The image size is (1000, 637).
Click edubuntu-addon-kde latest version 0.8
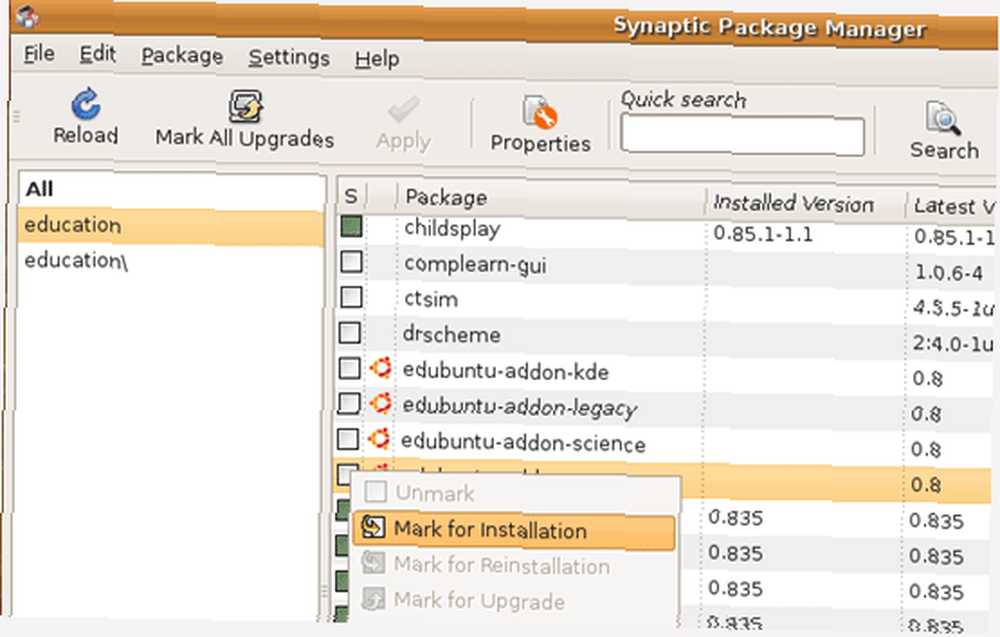[x=927, y=379]
